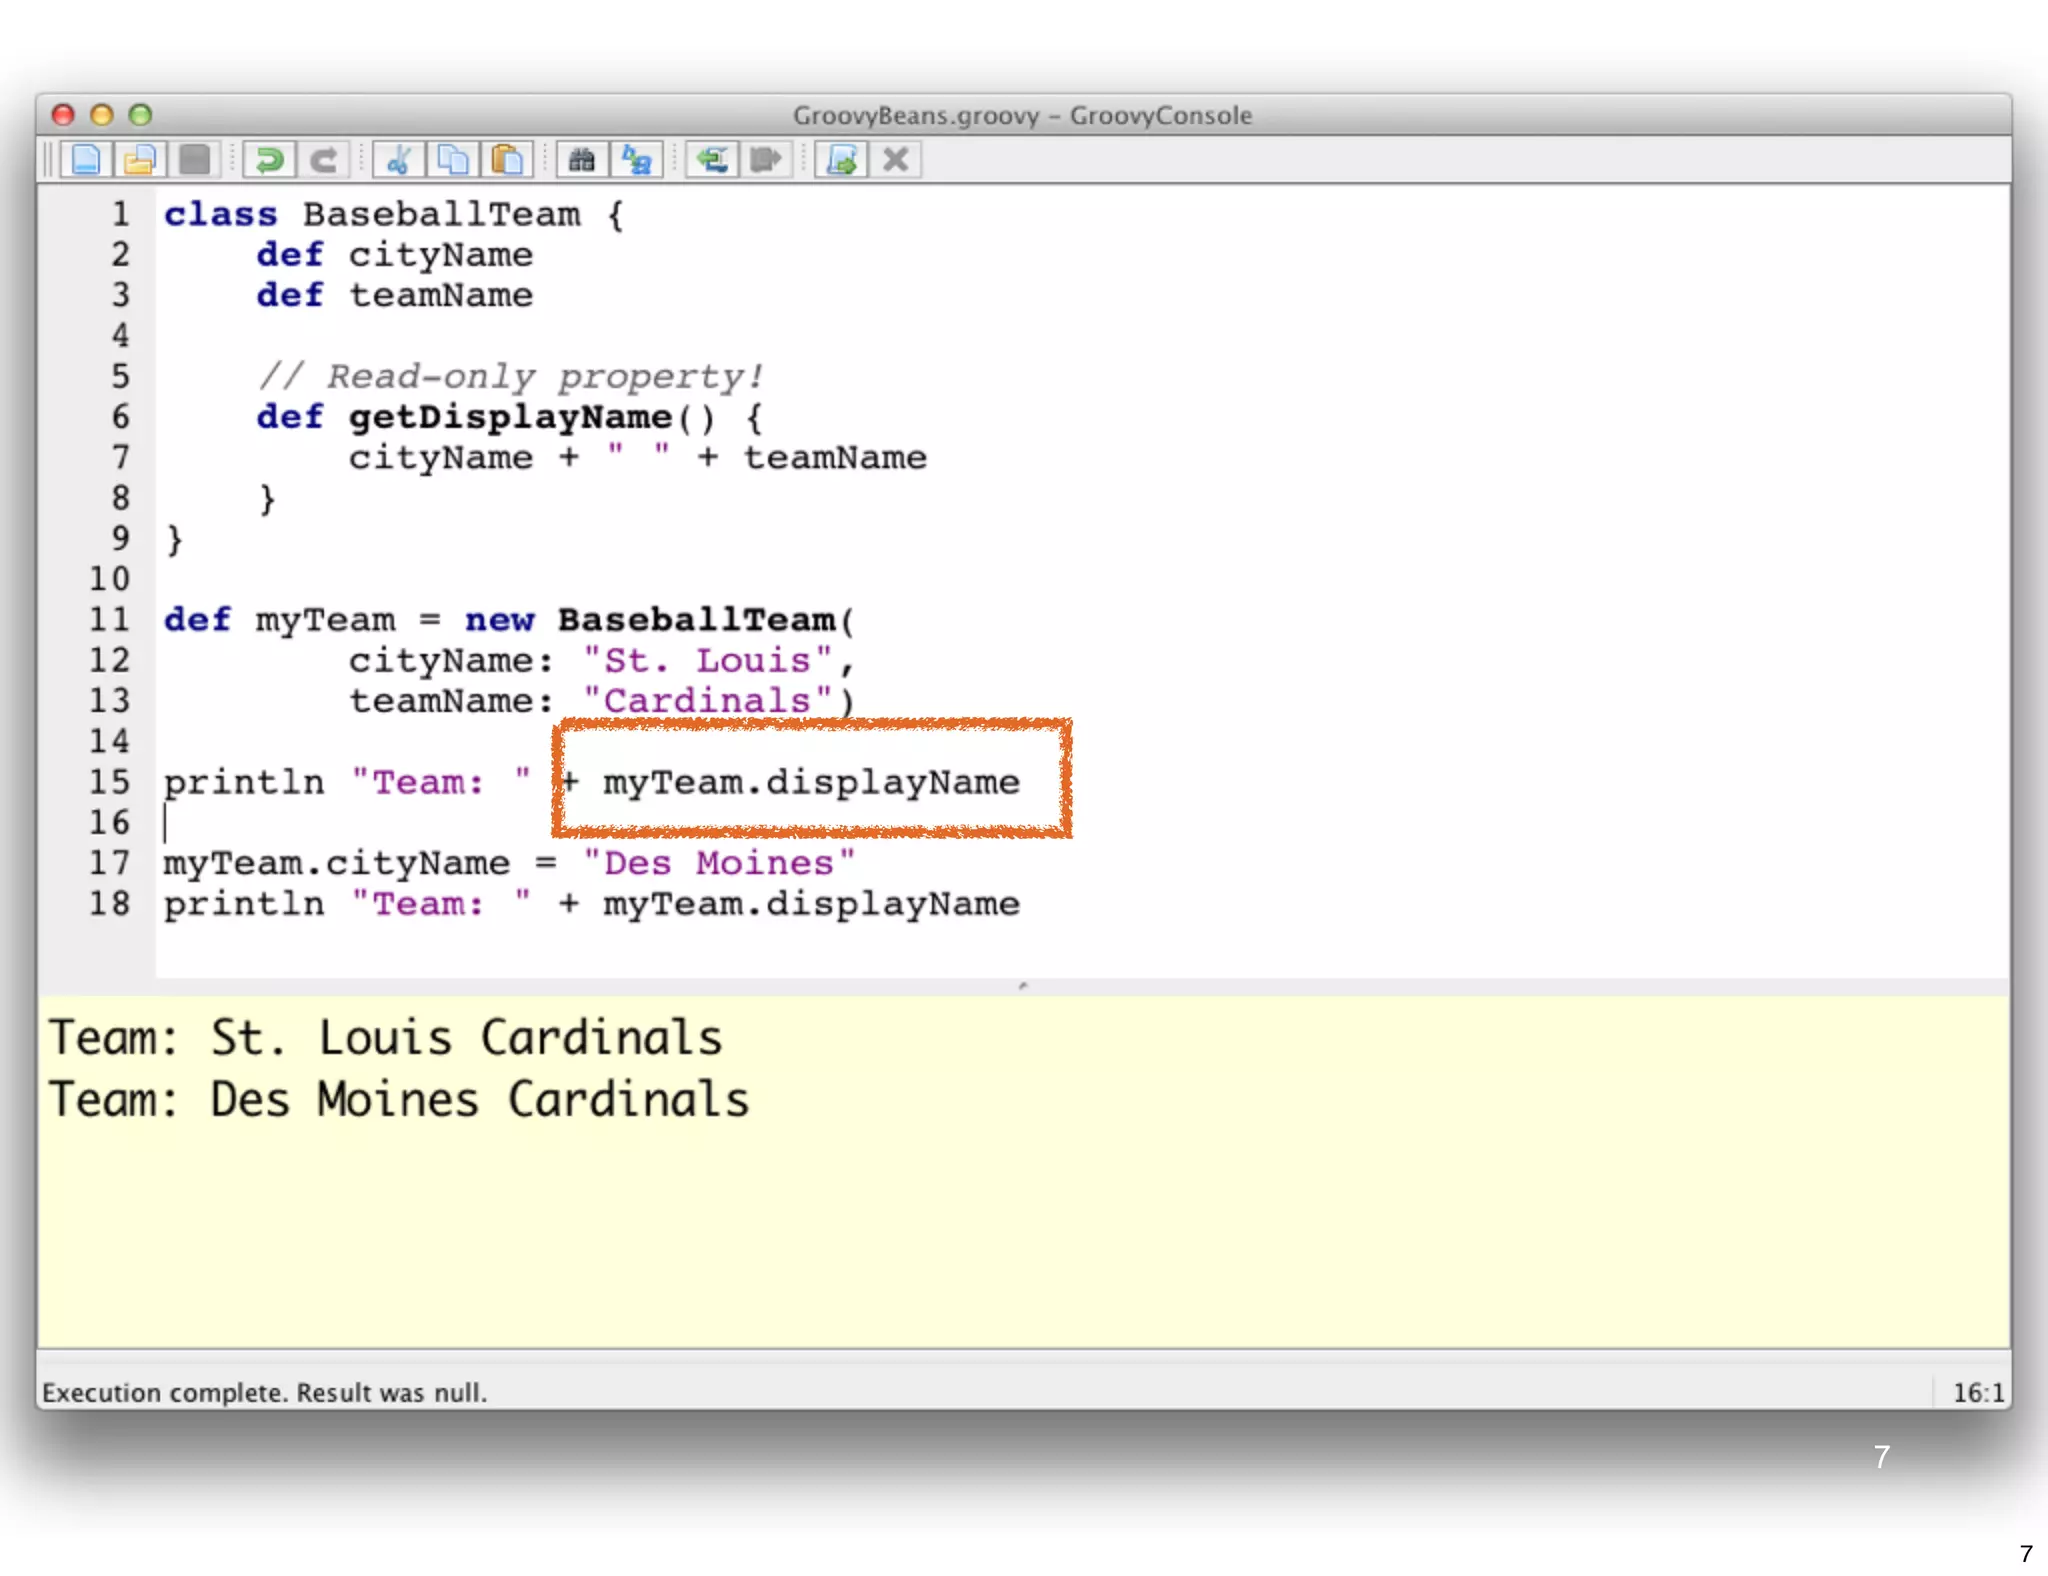Screen dimensions: 2048x1576
Task: Click the green zoom window button
Action: 141,115
